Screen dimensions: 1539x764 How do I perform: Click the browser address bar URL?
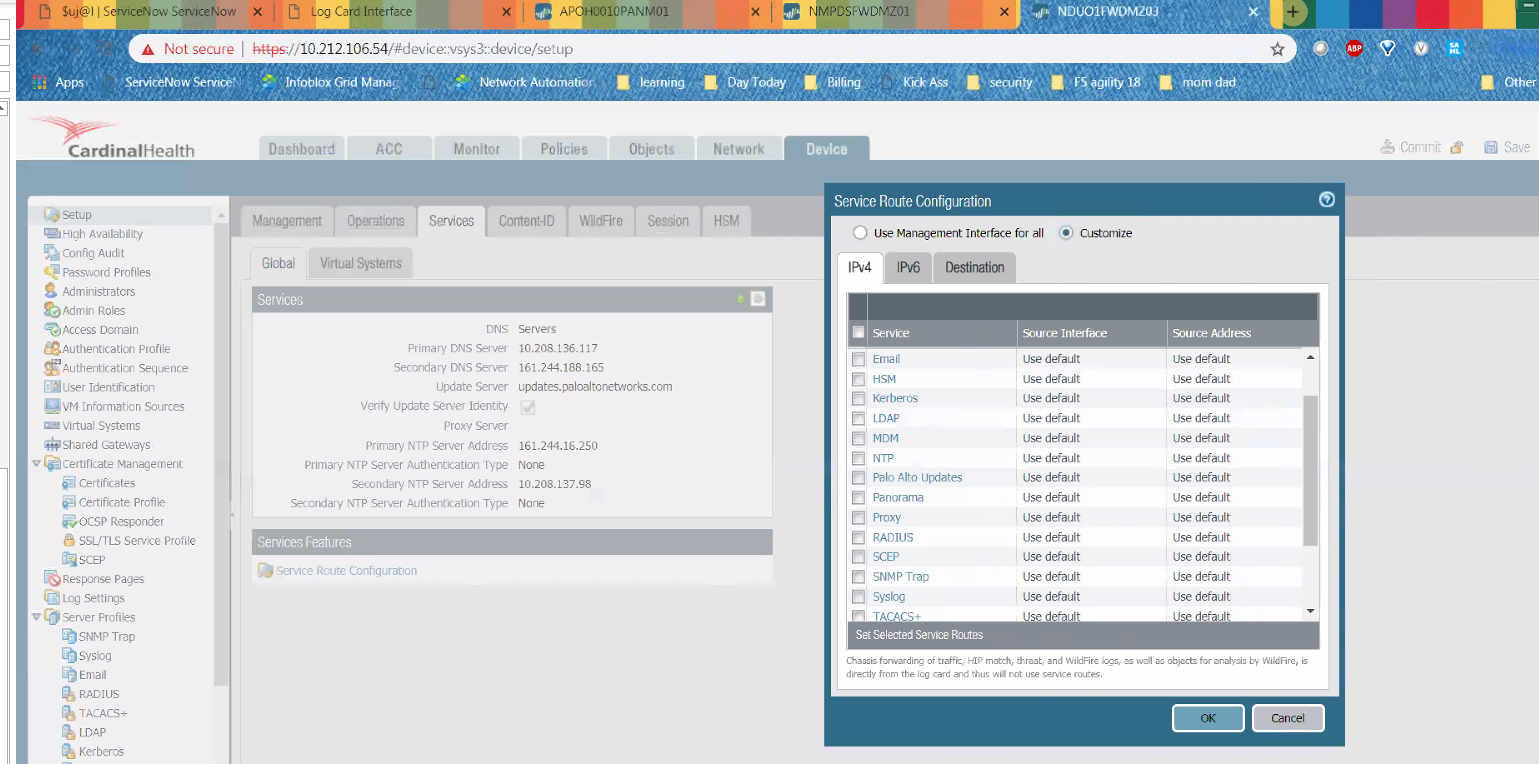412,49
